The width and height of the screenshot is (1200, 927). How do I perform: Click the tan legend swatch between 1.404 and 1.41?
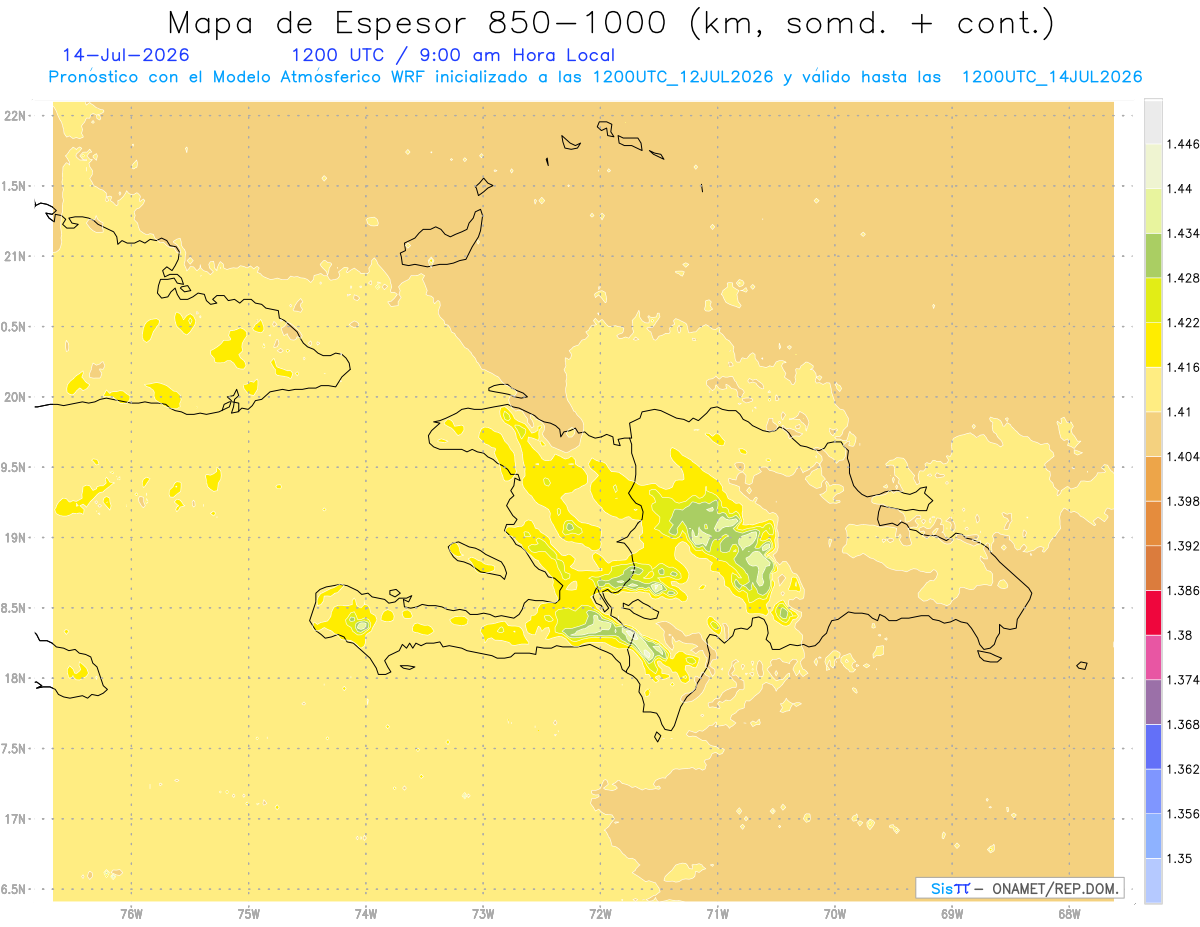(x=1153, y=434)
